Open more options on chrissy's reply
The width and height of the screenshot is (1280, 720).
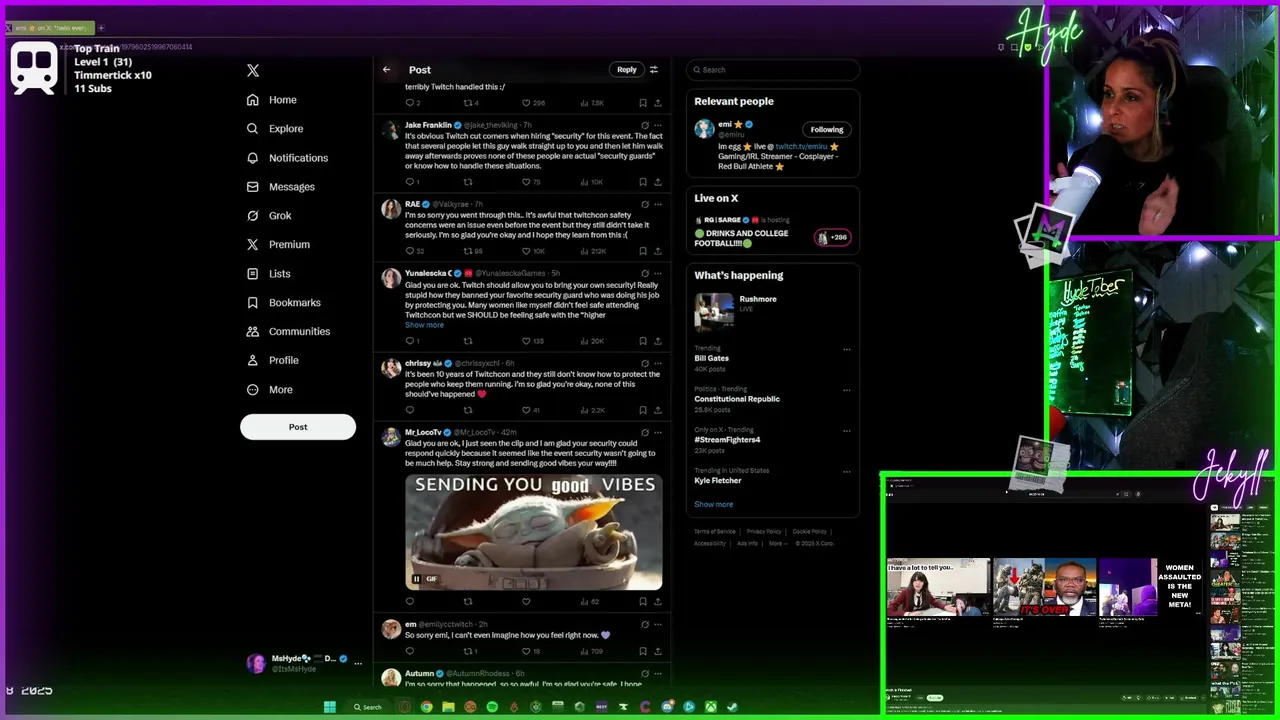[x=657, y=363]
